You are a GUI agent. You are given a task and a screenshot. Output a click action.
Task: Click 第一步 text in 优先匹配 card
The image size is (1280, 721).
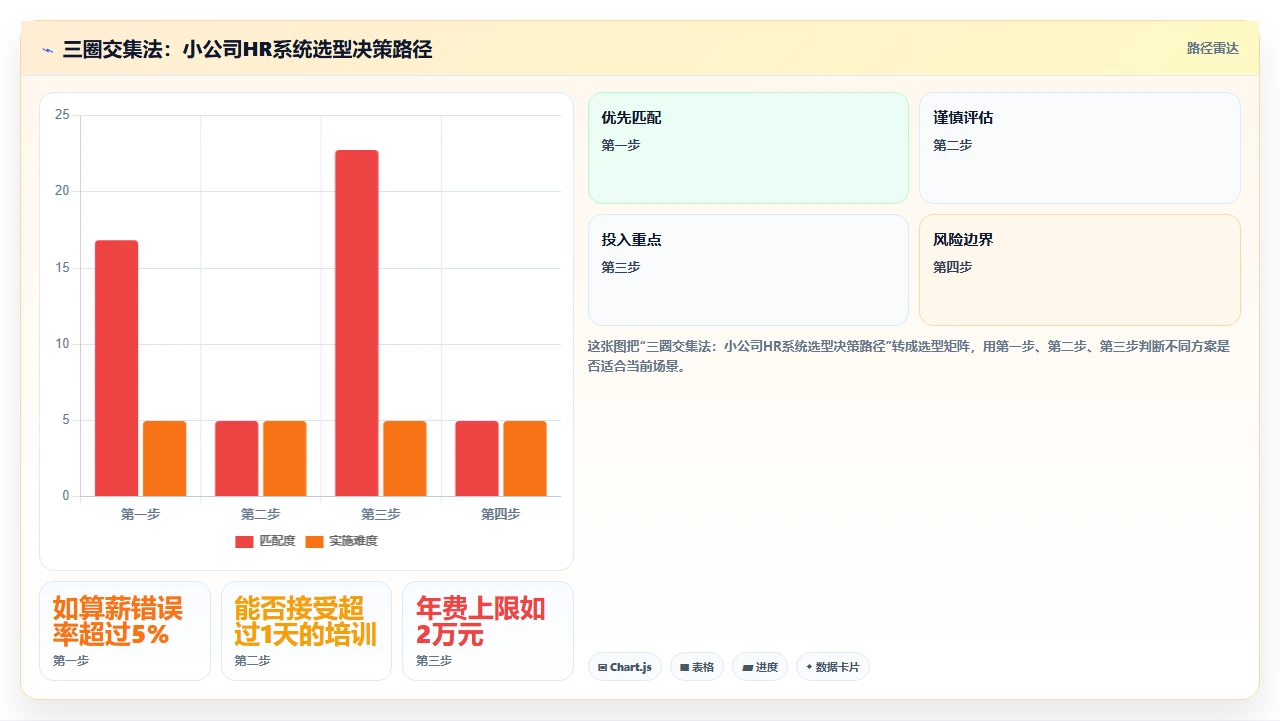[620, 145]
